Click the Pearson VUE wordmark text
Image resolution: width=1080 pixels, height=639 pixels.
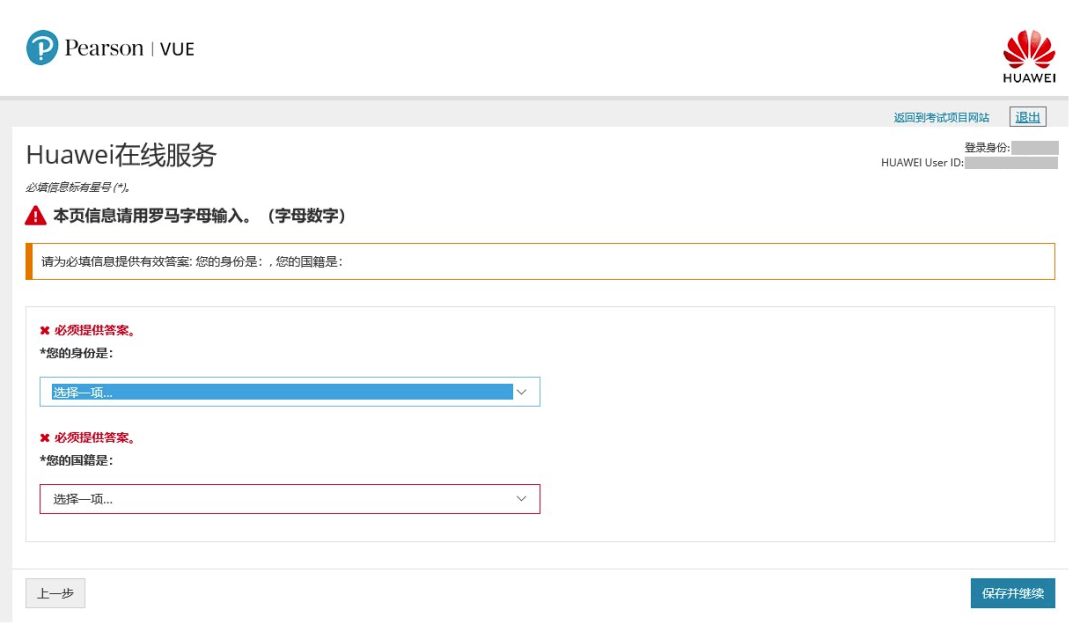coord(129,48)
